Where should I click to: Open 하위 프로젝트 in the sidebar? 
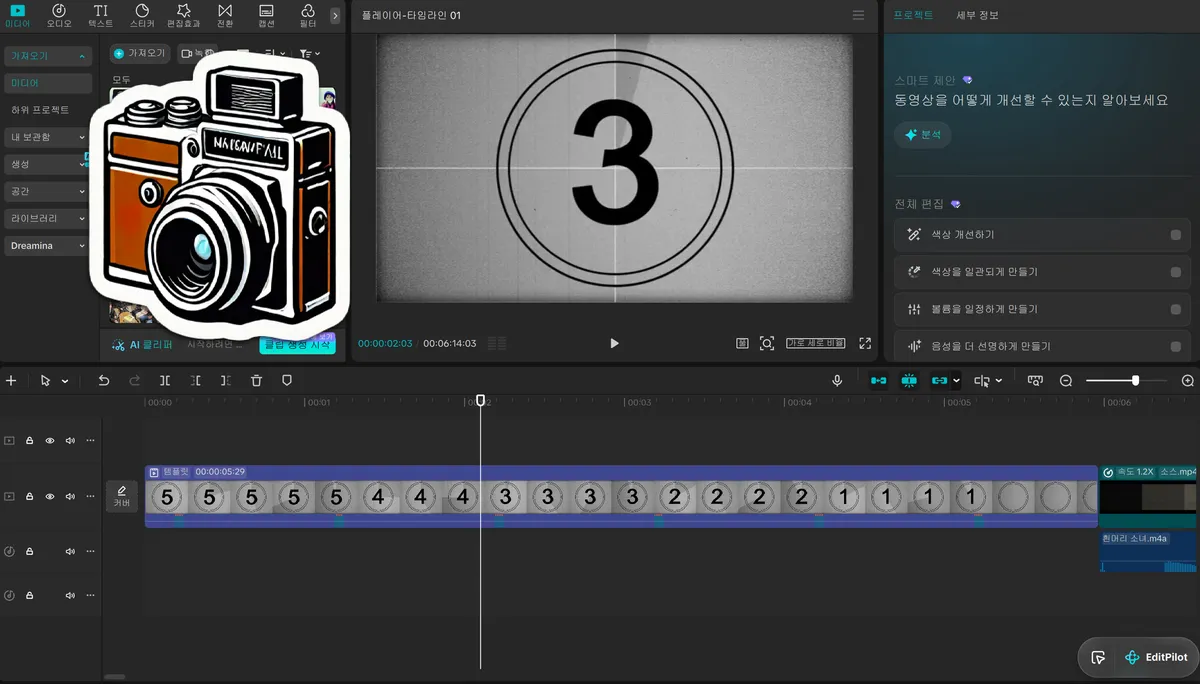[40, 110]
